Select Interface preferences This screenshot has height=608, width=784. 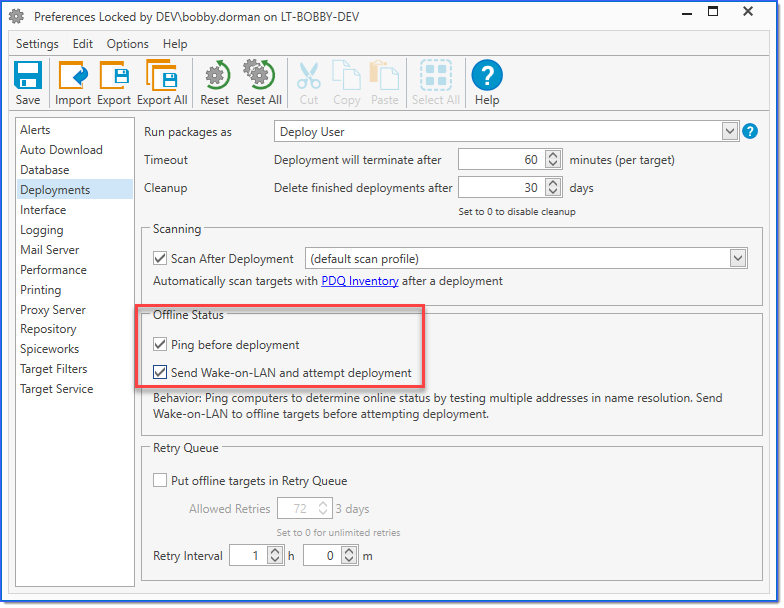[x=75, y=210]
